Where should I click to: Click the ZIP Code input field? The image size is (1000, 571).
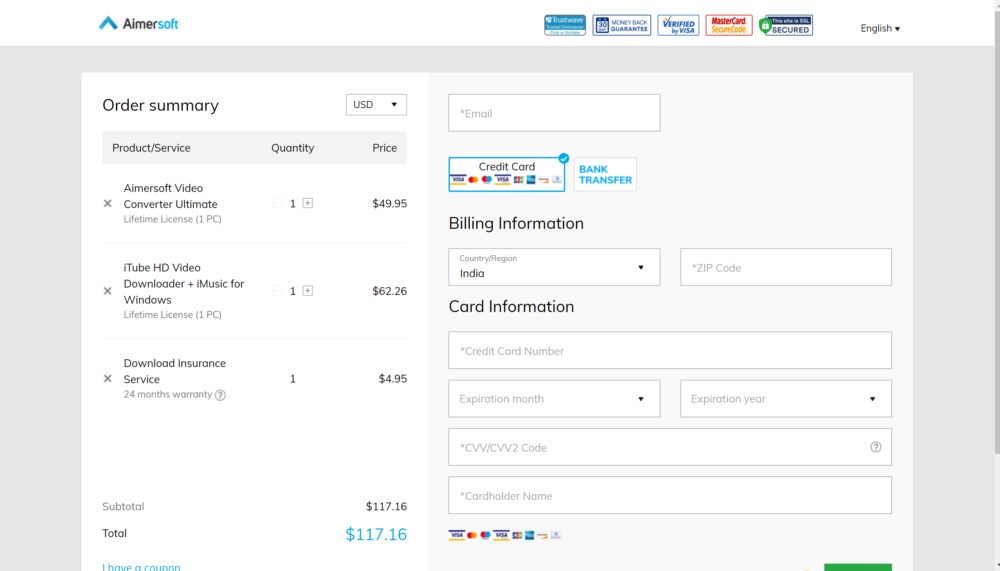point(786,267)
